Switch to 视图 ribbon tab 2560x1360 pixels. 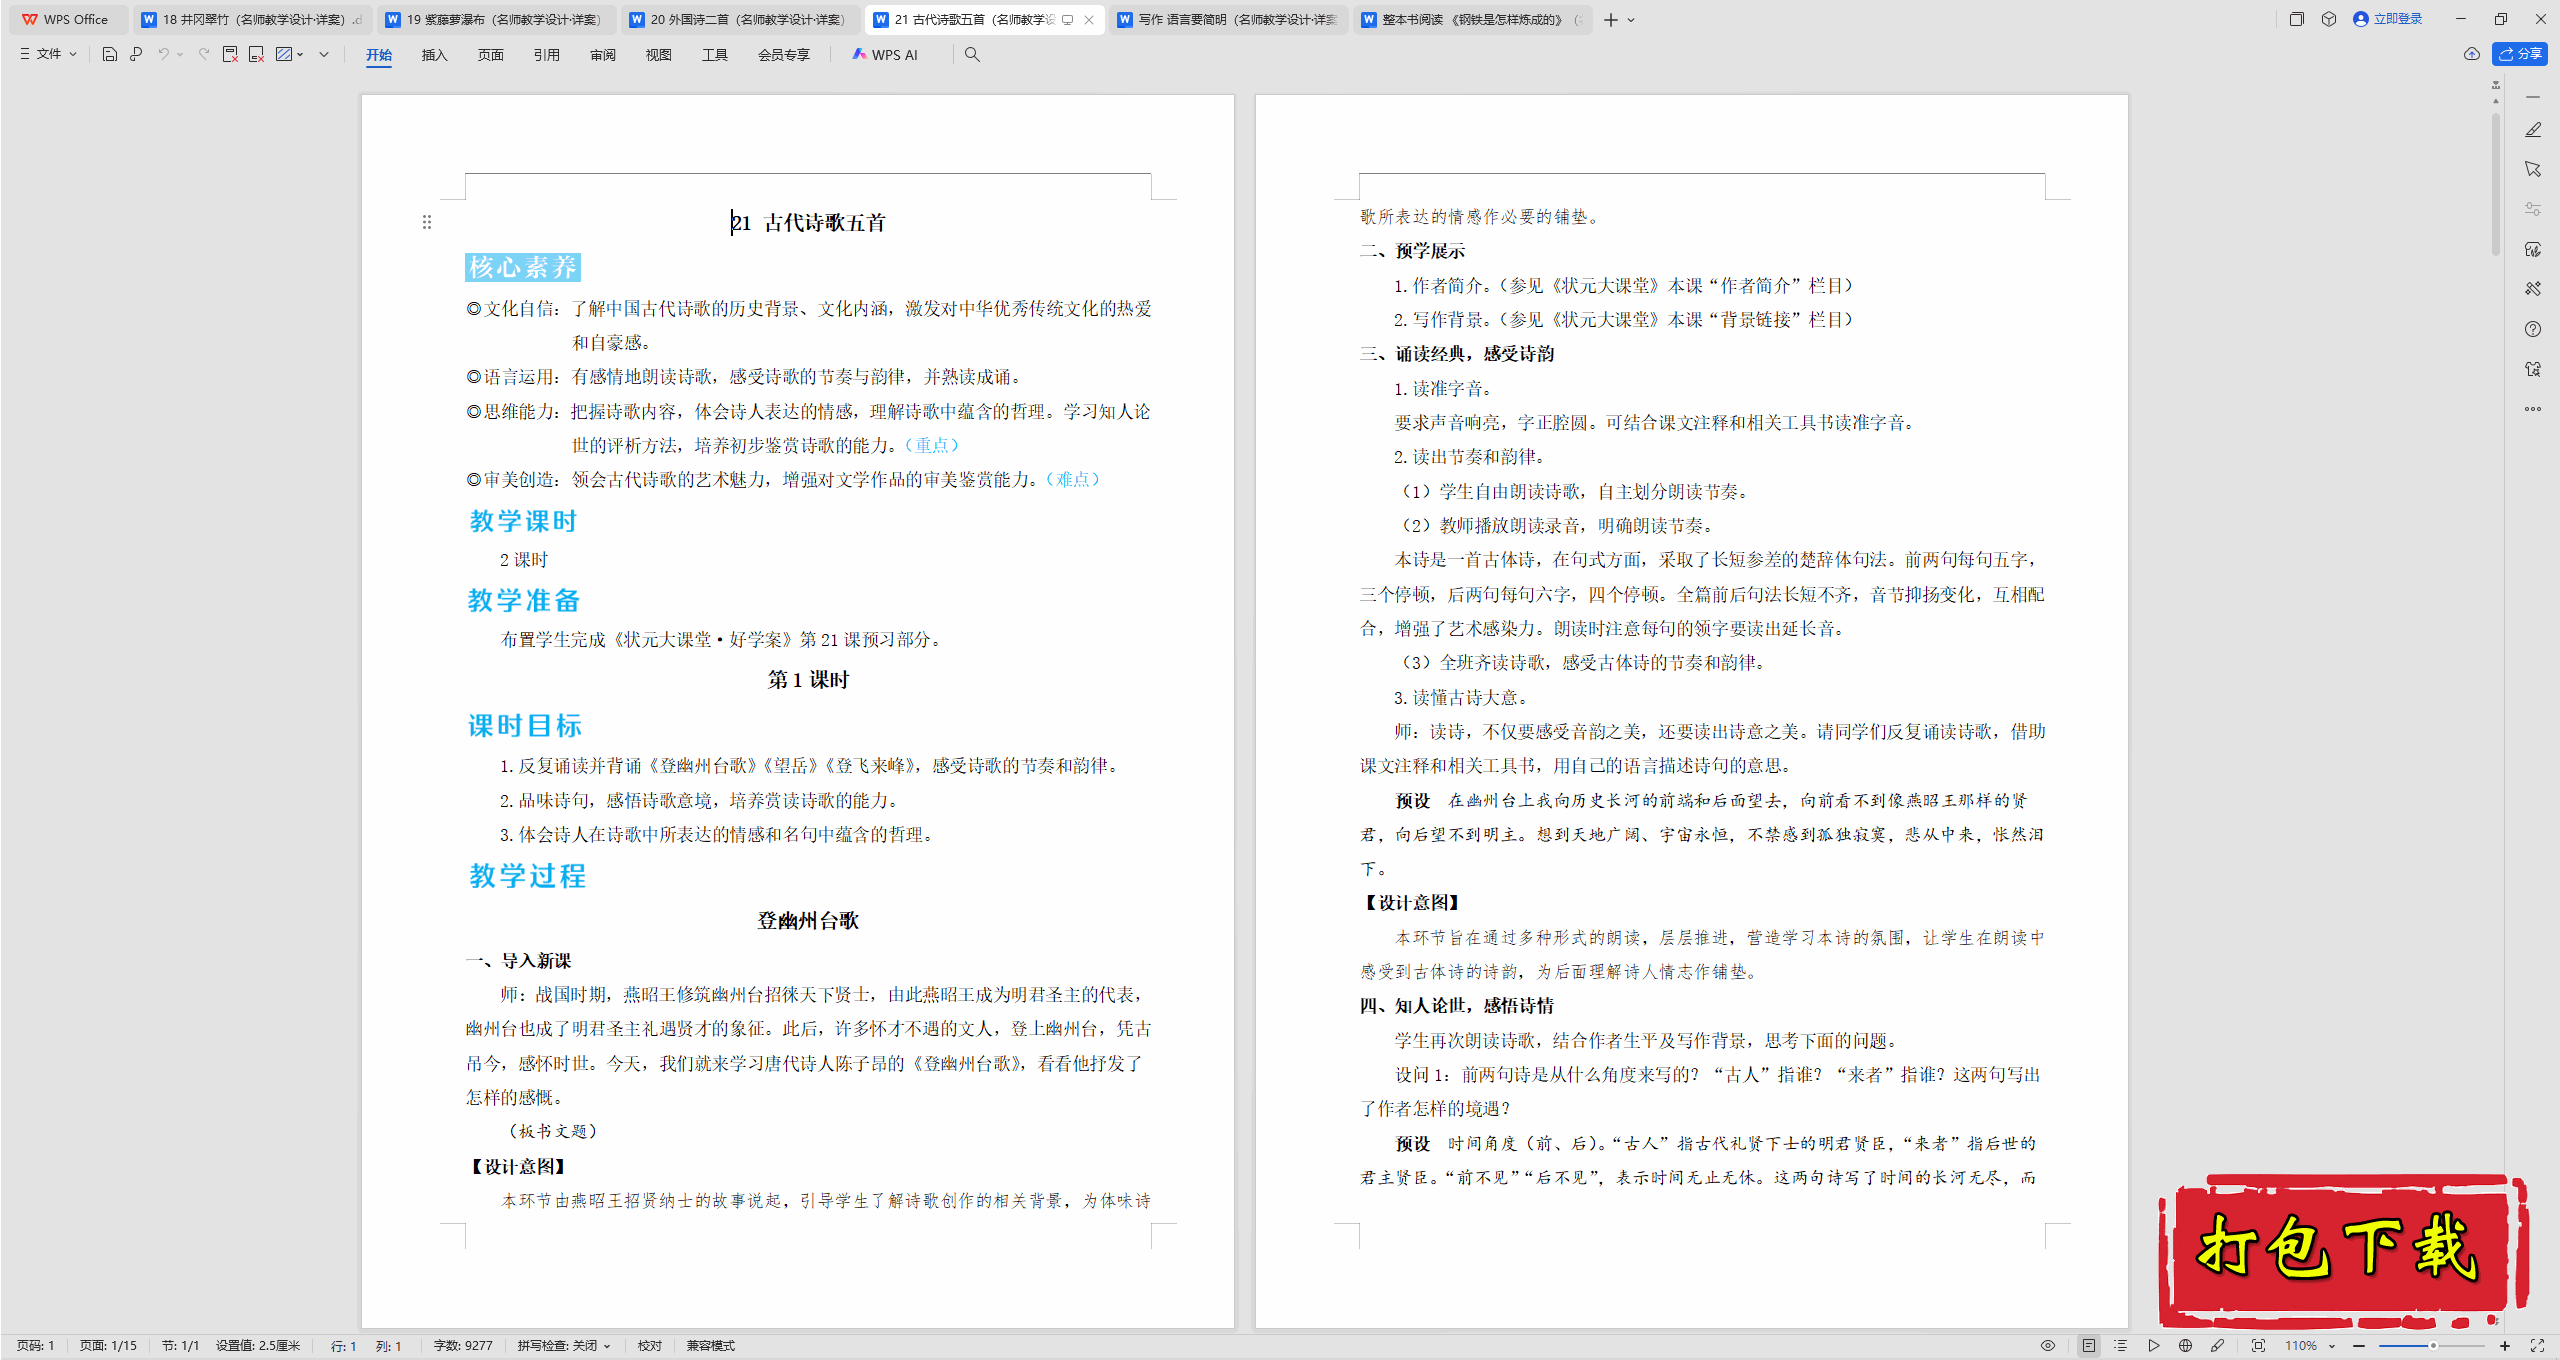[x=658, y=55]
